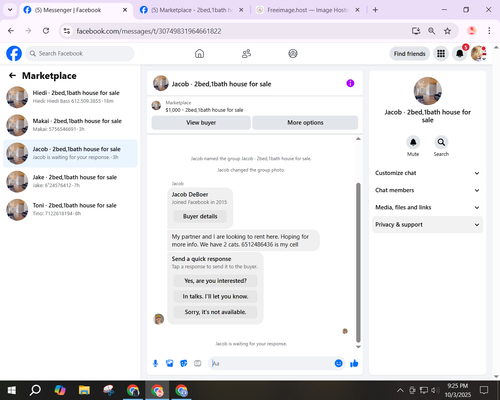Viewport: 500px width, 400px height.
Task: Open the Windows notification center icon
Action: click(484, 390)
